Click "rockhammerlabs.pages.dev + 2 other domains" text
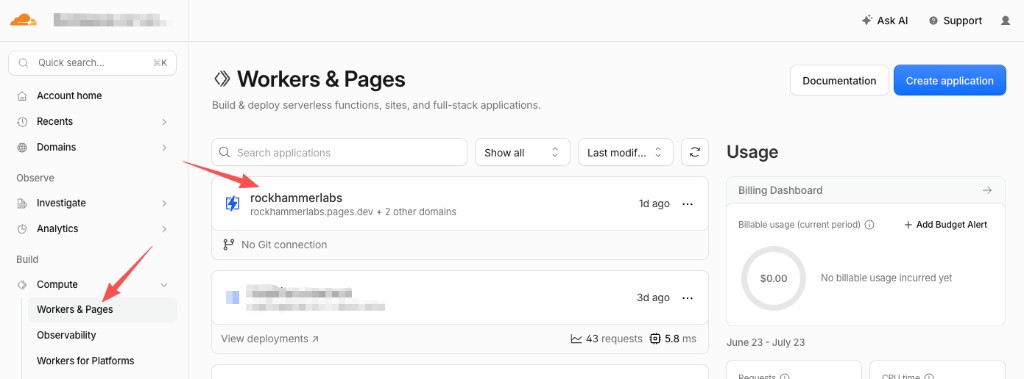The image size is (1024, 379). point(353,212)
